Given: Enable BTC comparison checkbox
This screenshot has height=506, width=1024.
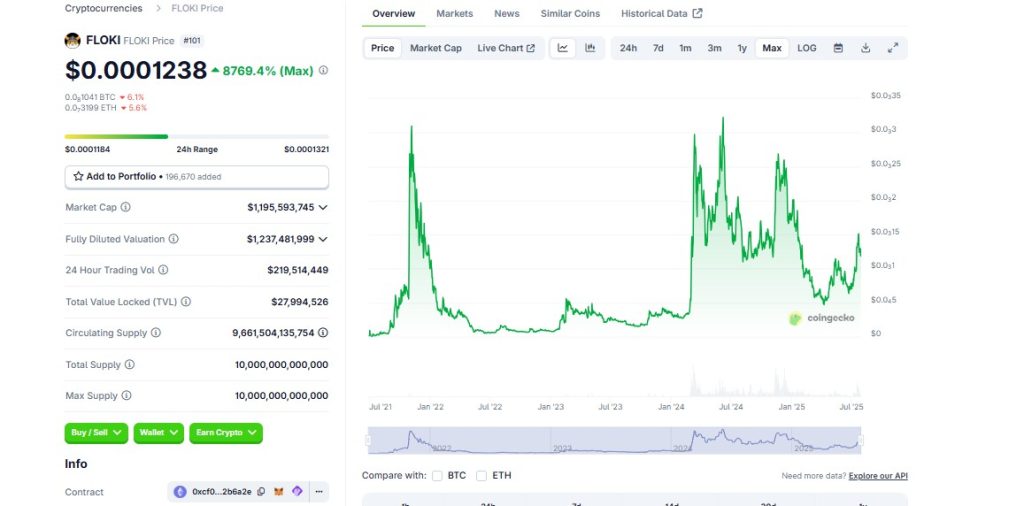Looking at the screenshot, I should click(x=437, y=476).
